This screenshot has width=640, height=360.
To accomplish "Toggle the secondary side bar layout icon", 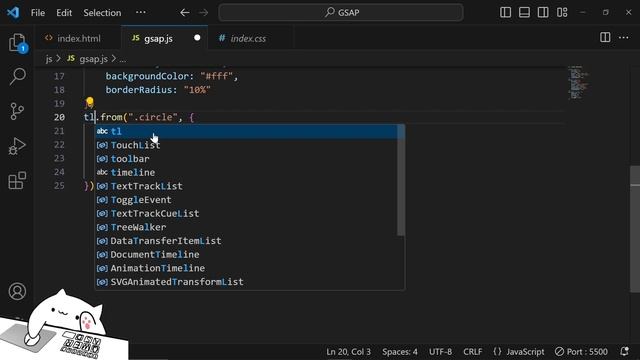I will tap(543, 13).
